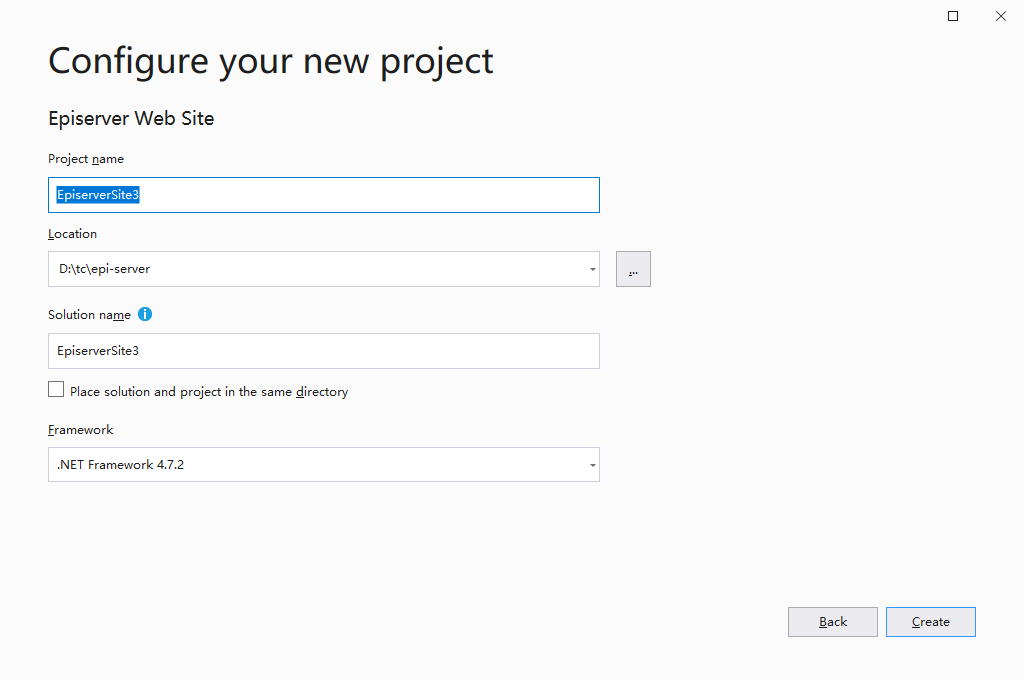
Task: Click the 'Configure your new project' heading
Action: tap(271, 62)
